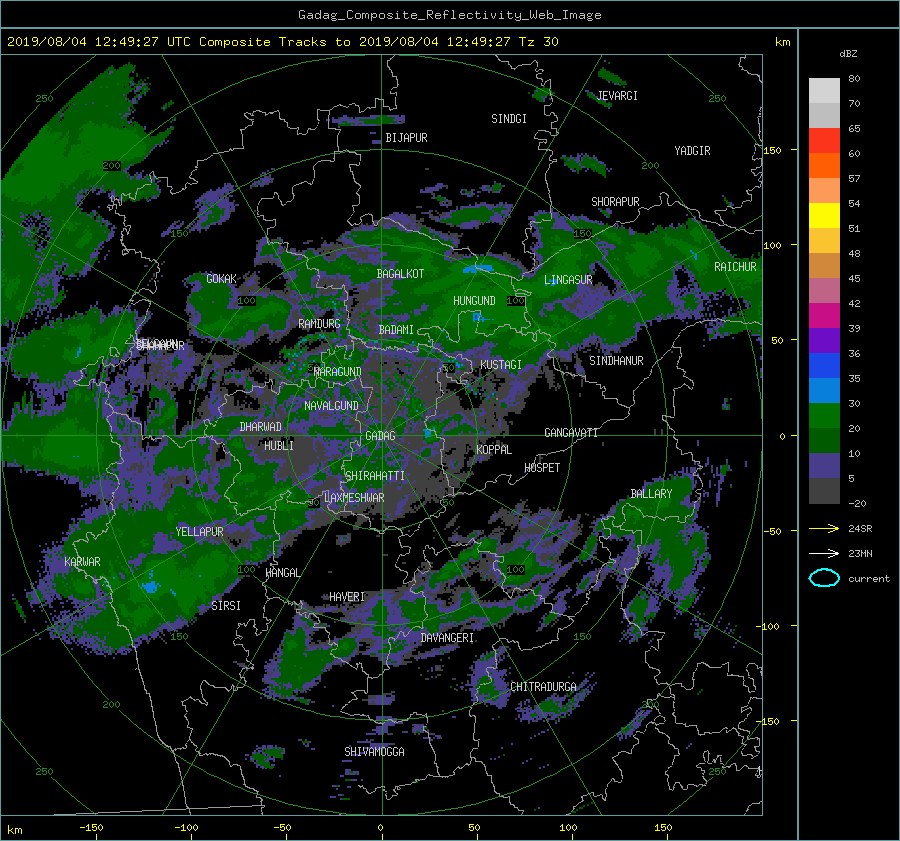Click the NAVALGUND city label

pos(331,406)
